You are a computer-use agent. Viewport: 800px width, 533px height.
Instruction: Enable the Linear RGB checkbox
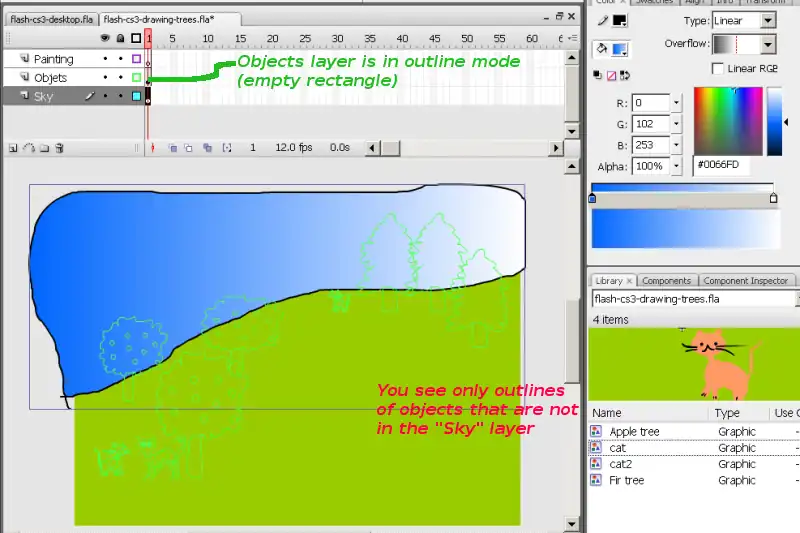718,68
